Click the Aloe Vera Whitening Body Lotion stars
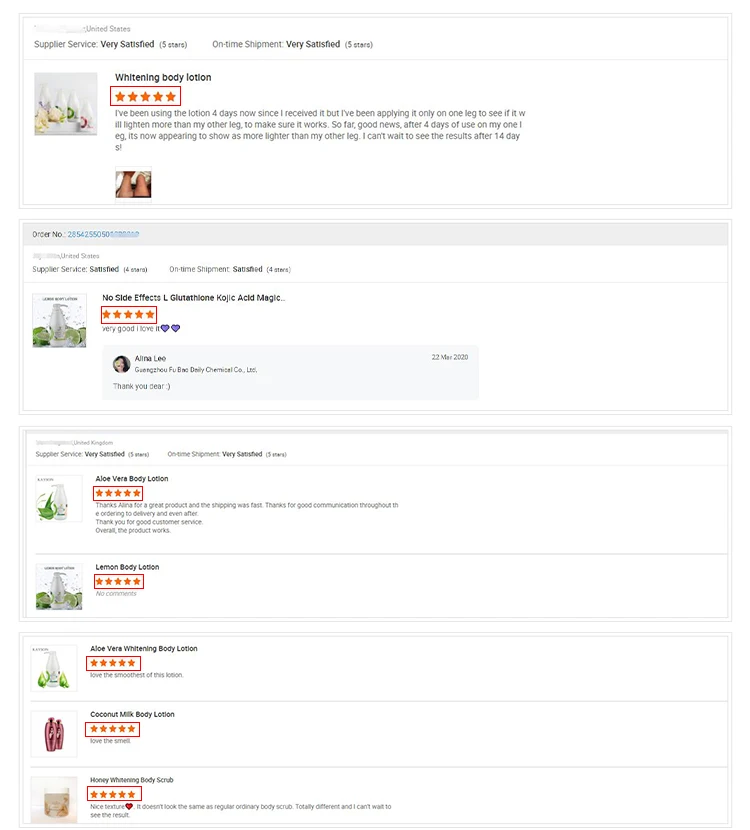This screenshot has width=750, height=830. point(113,663)
